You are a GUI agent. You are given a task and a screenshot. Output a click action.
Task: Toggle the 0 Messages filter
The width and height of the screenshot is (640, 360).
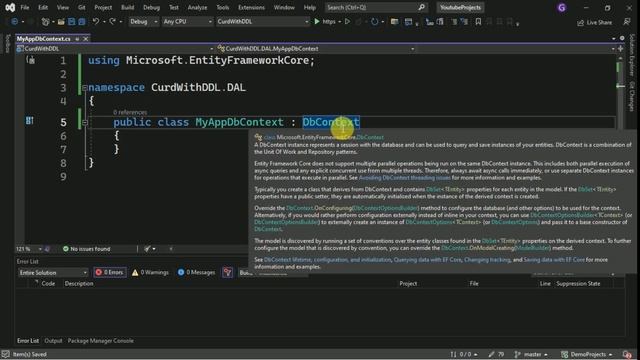tap(196, 272)
